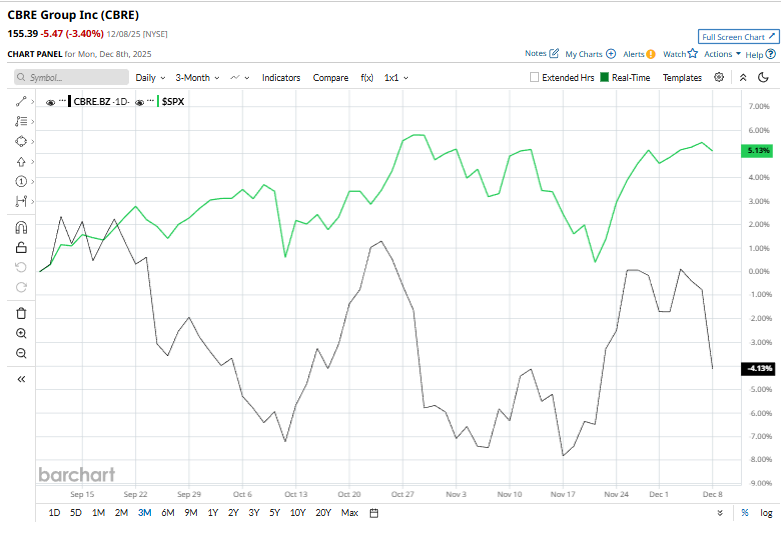
Task: Switch to dark mode moon icon
Action: coord(763,77)
